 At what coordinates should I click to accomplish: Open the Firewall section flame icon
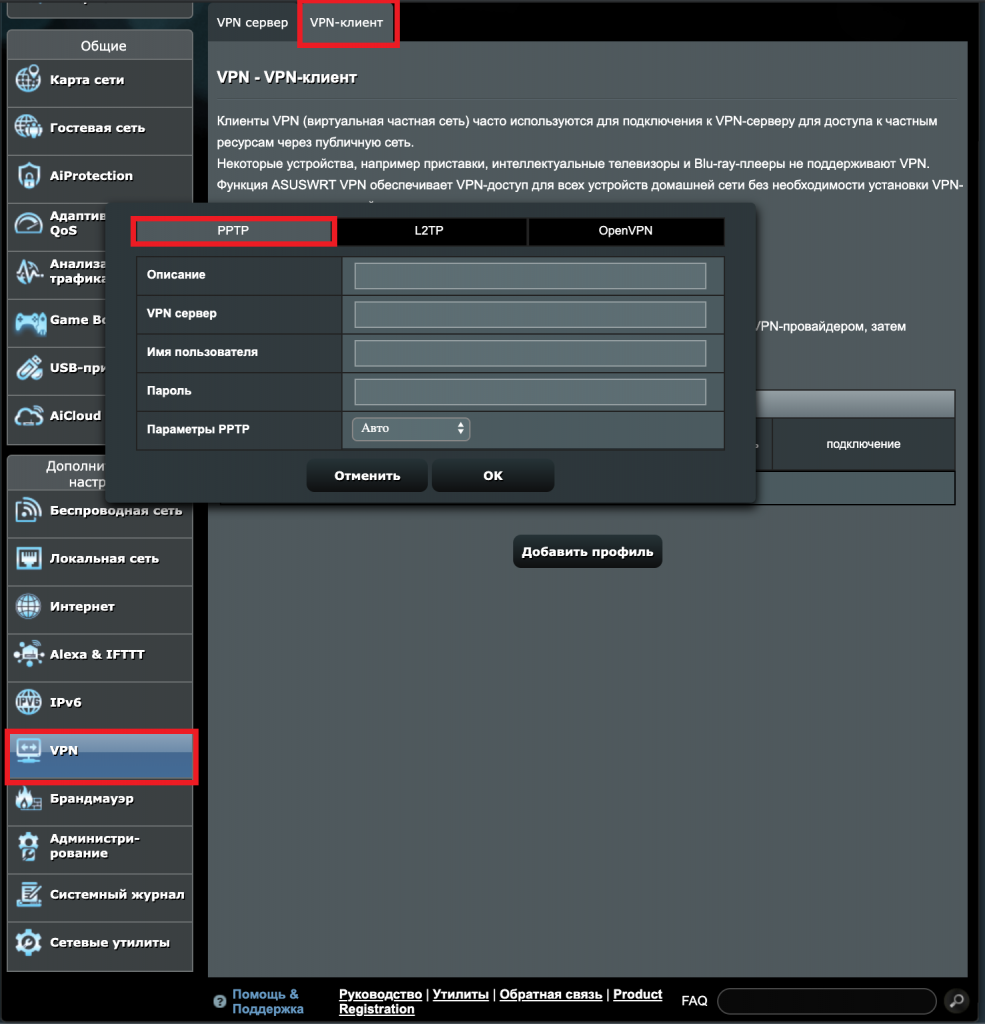[x=28, y=799]
